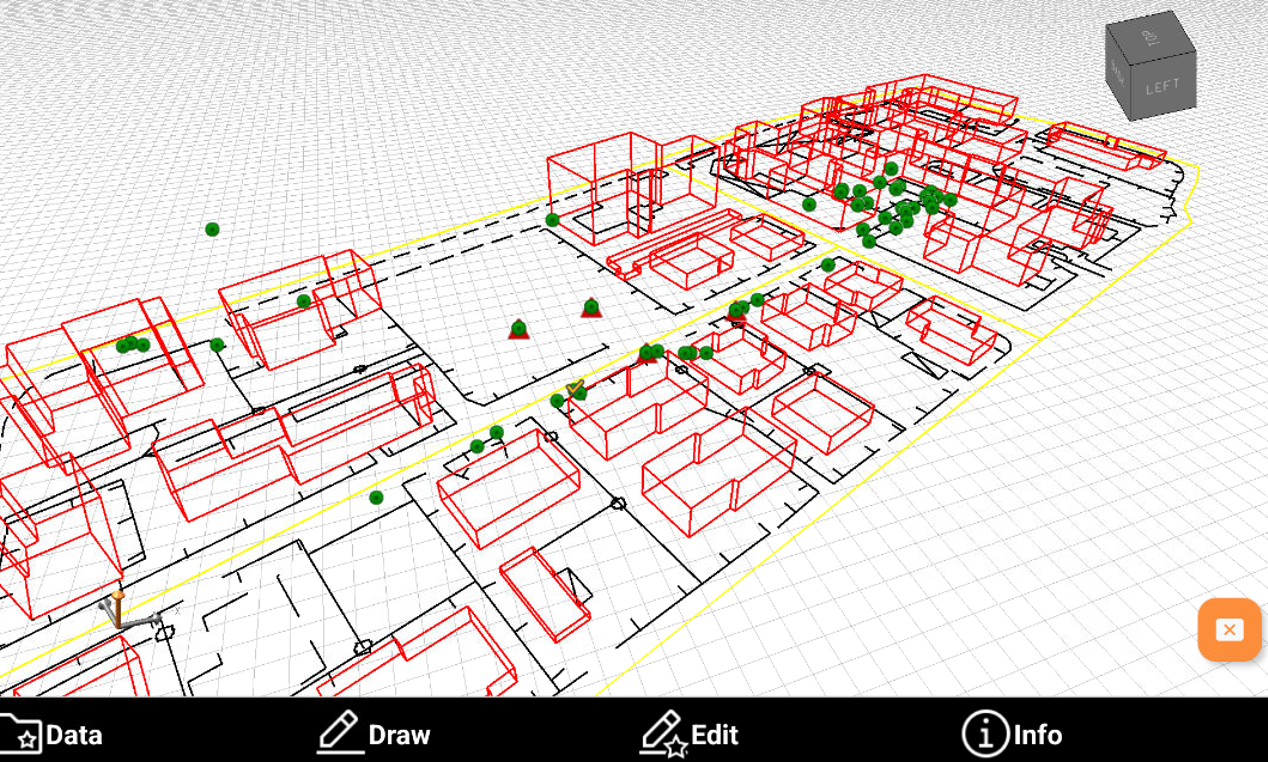Image resolution: width=1268 pixels, height=762 pixels.
Task: Select the green point at the tall building's corner
Action: (x=552, y=220)
